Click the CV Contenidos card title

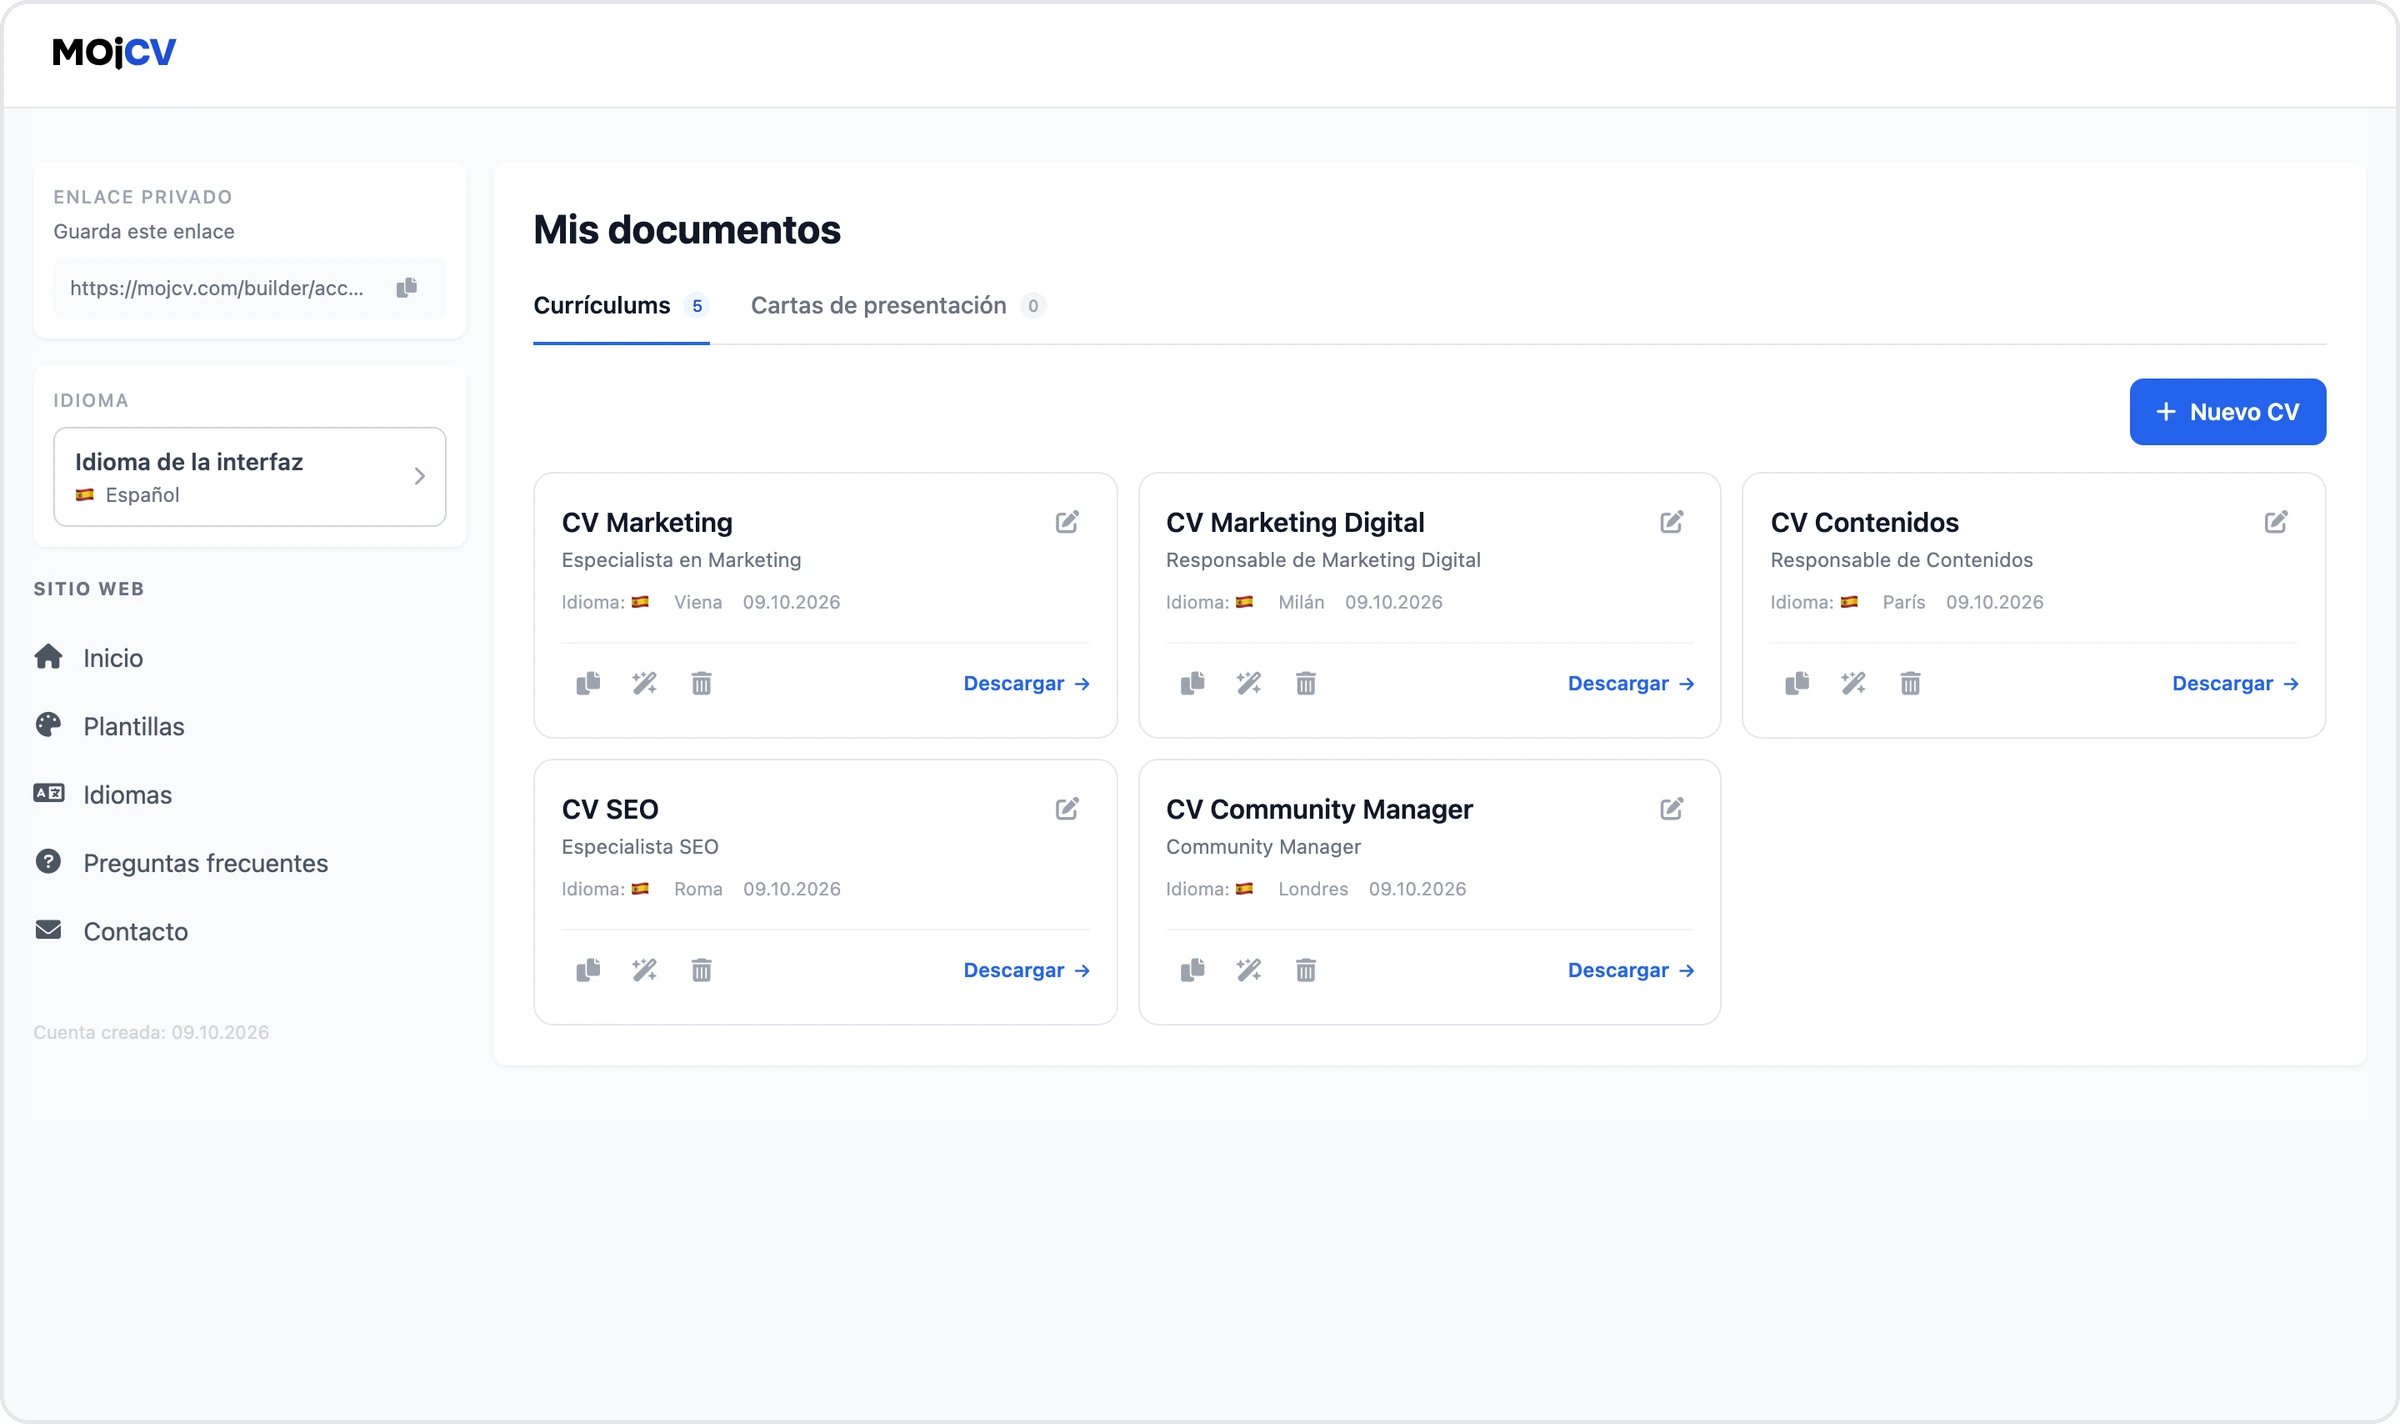(x=1864, y=522)
